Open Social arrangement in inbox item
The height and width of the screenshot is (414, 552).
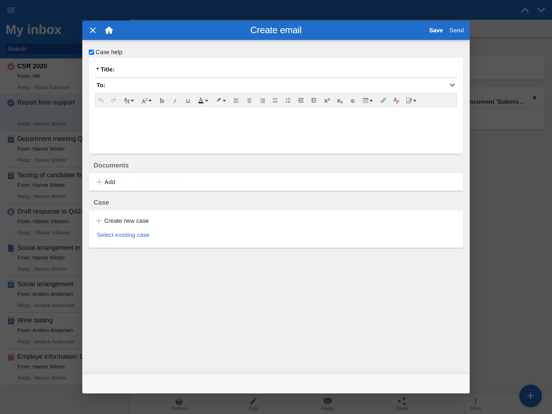point(41,258)
